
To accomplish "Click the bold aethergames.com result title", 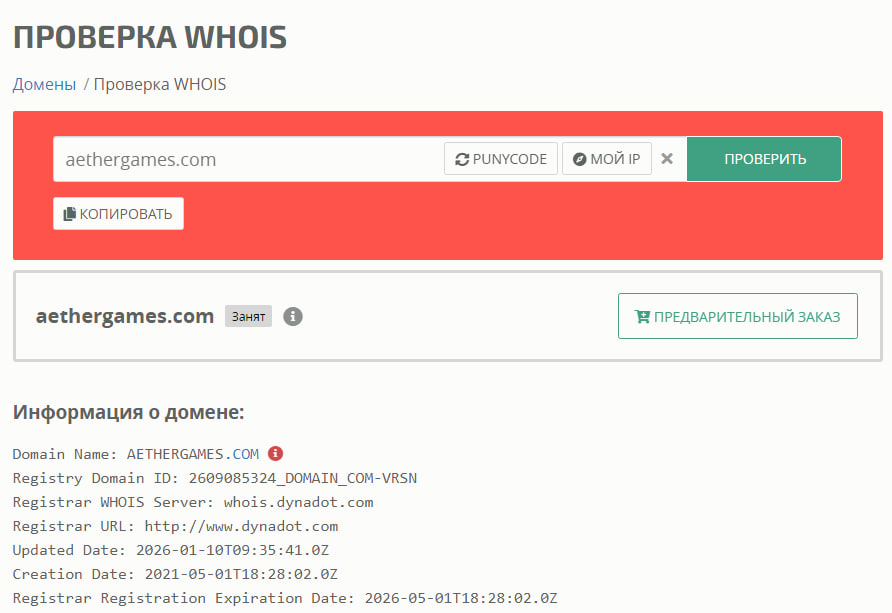I will point(125,316).
